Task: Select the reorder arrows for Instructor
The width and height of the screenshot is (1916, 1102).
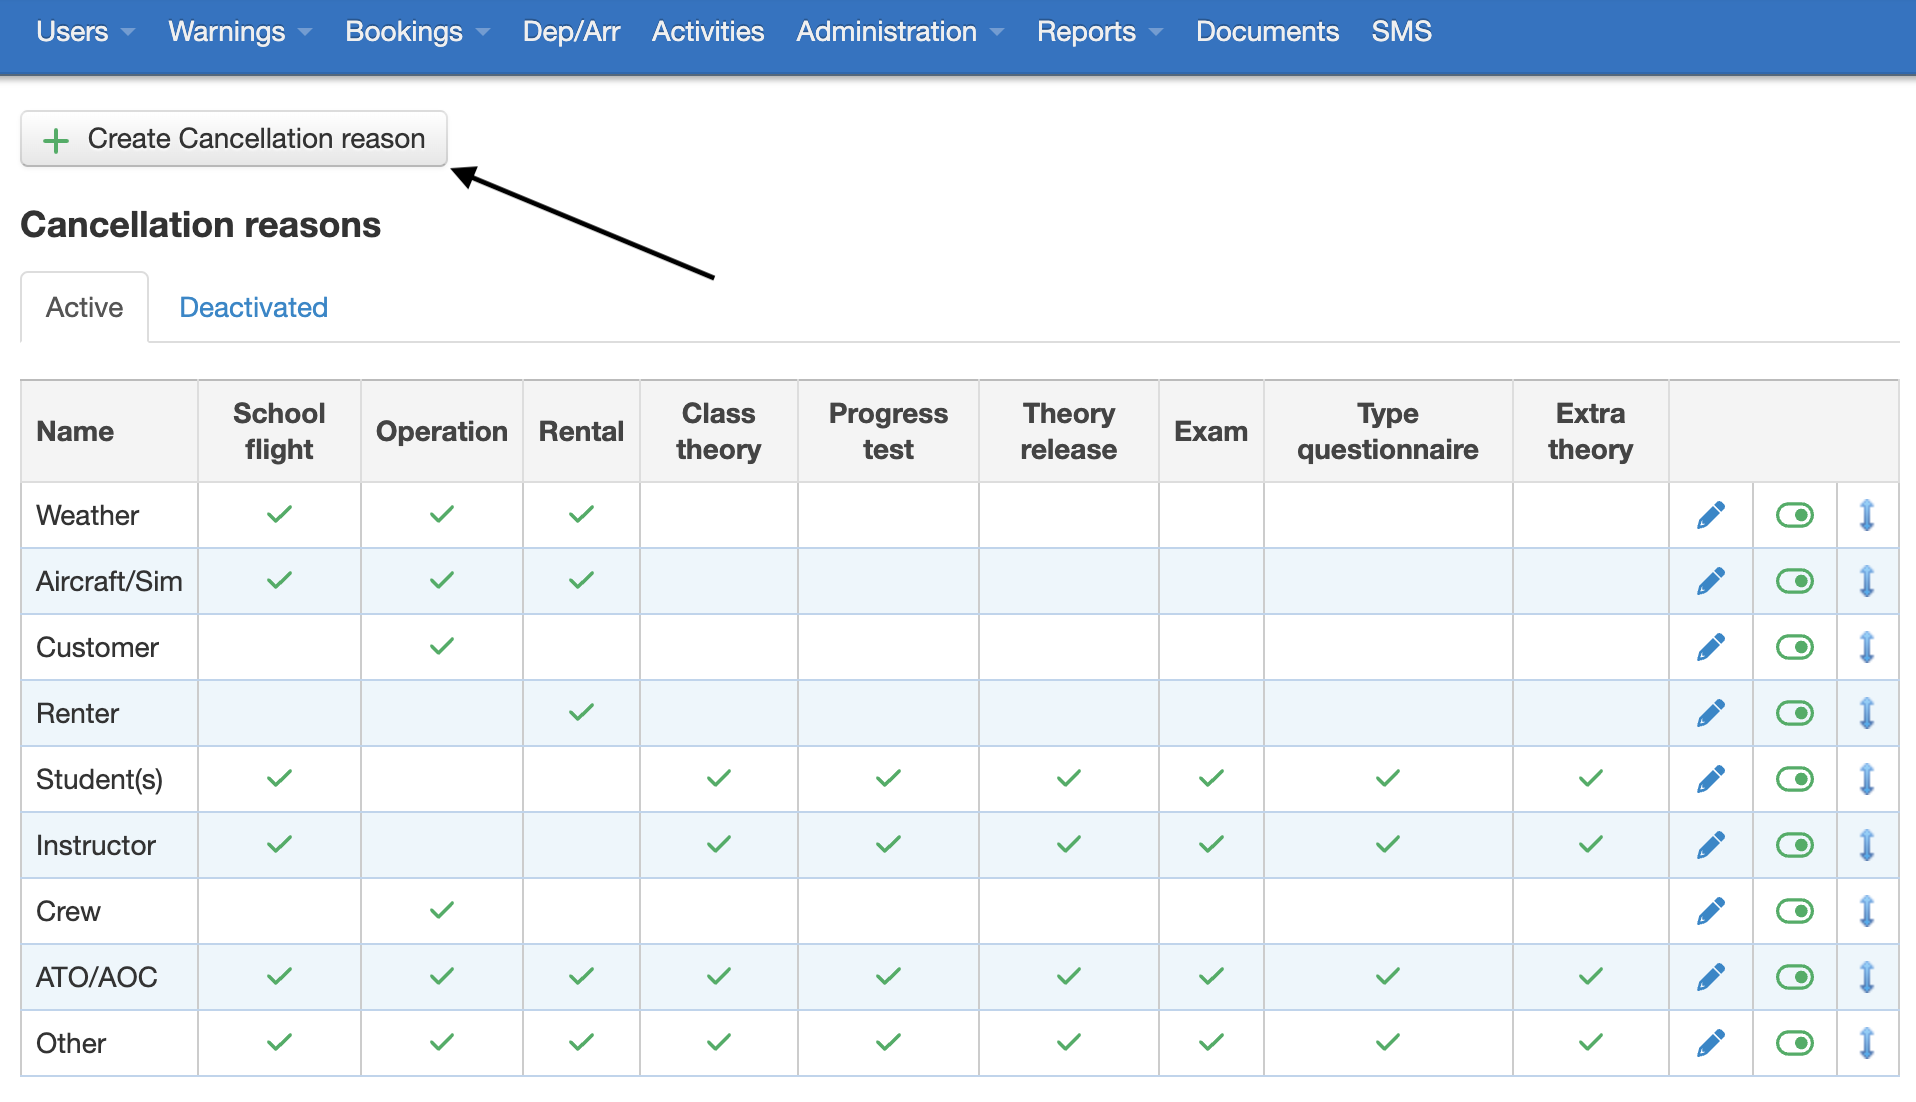Action: pos(1868,845)
